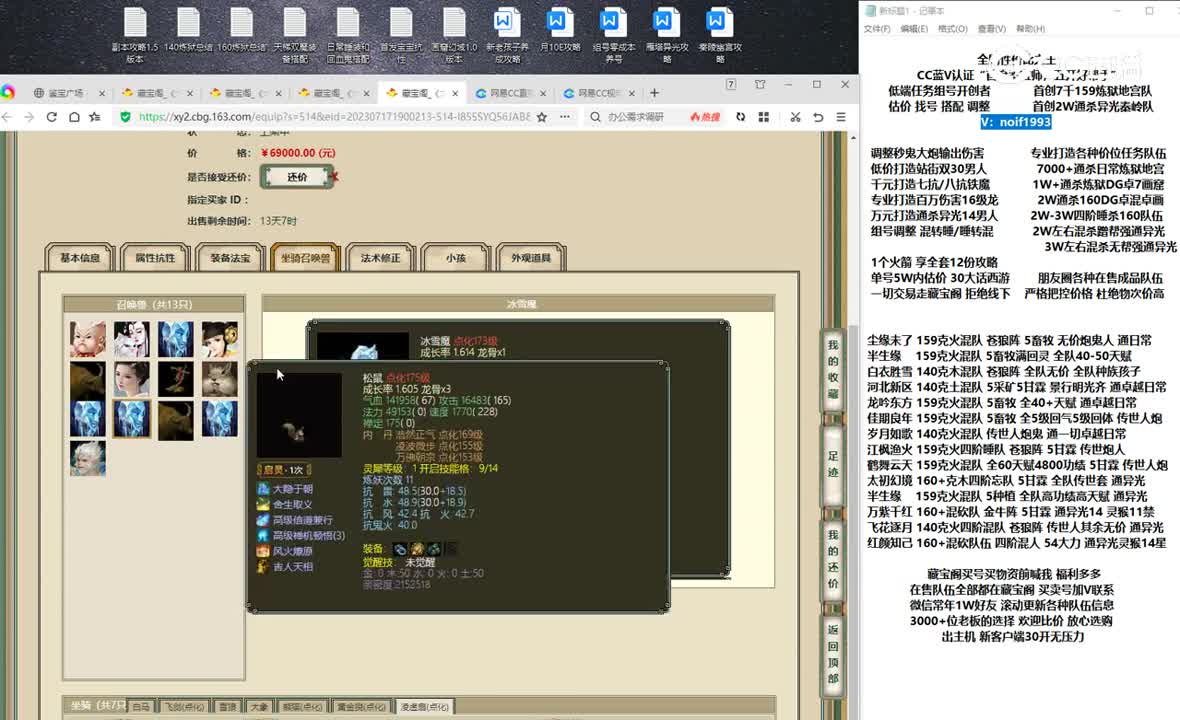Viewport: 1180px width, 720px height.
Task: Select the black-hat woman pet thumbnail
Action: [x=220, y=339]
